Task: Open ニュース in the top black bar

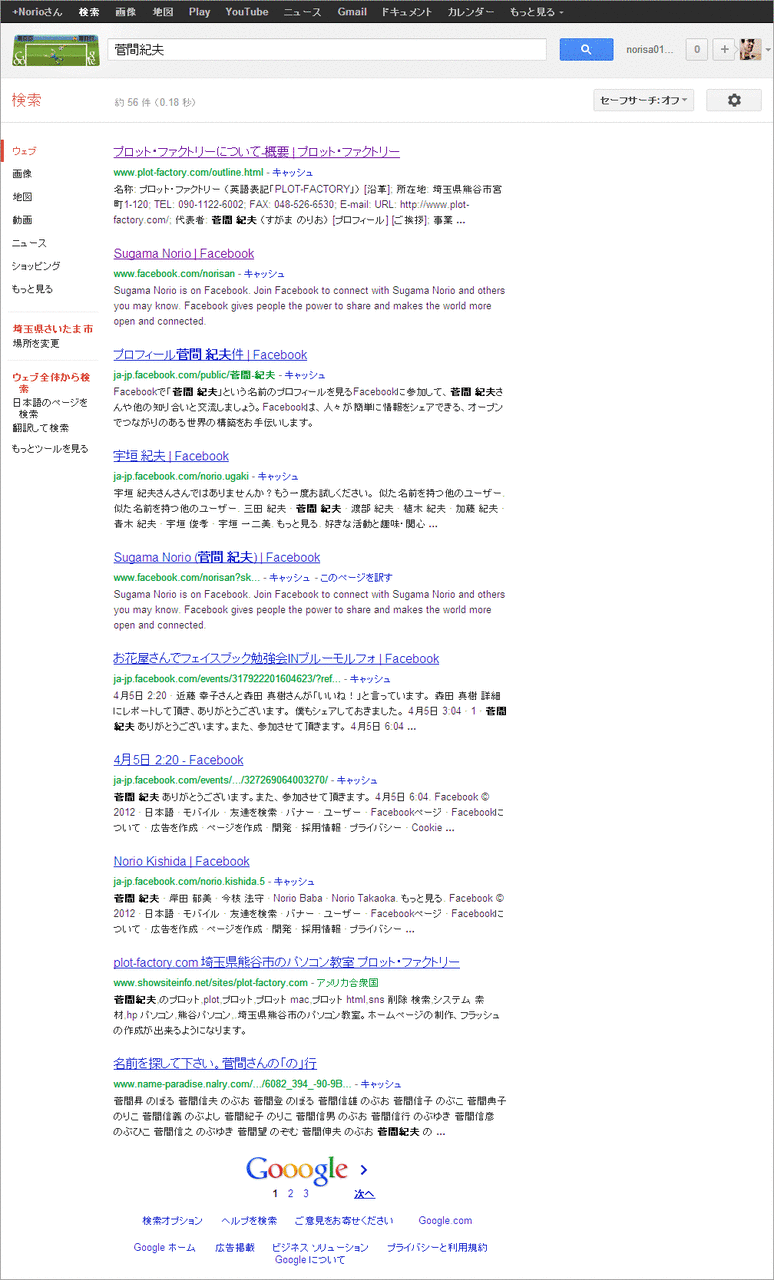Action: click(302, 12)
